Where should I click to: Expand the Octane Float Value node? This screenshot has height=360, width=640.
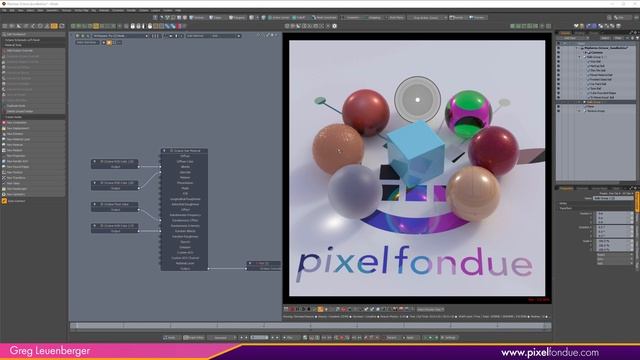[x=95, y=204]
